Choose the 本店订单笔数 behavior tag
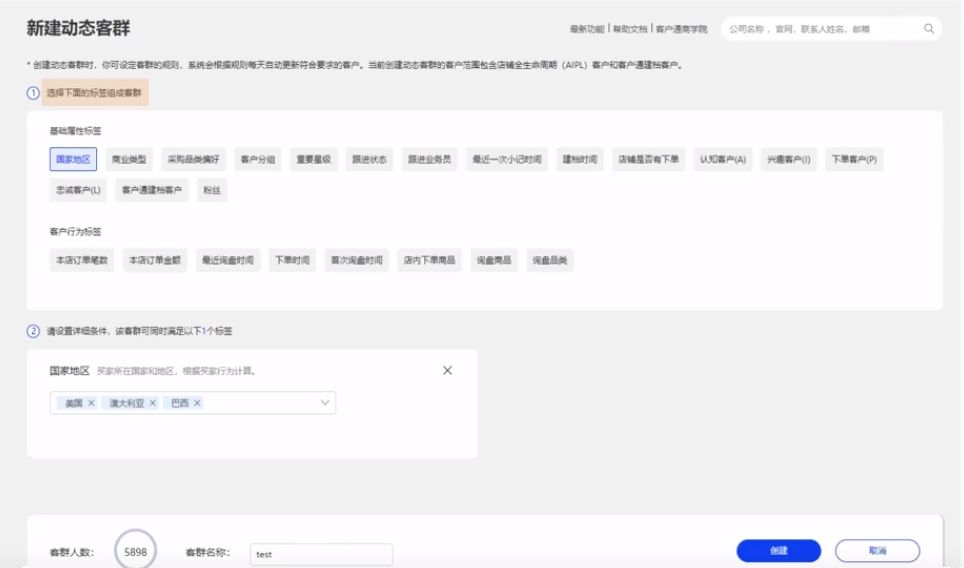964x568 pixels. 82,260
